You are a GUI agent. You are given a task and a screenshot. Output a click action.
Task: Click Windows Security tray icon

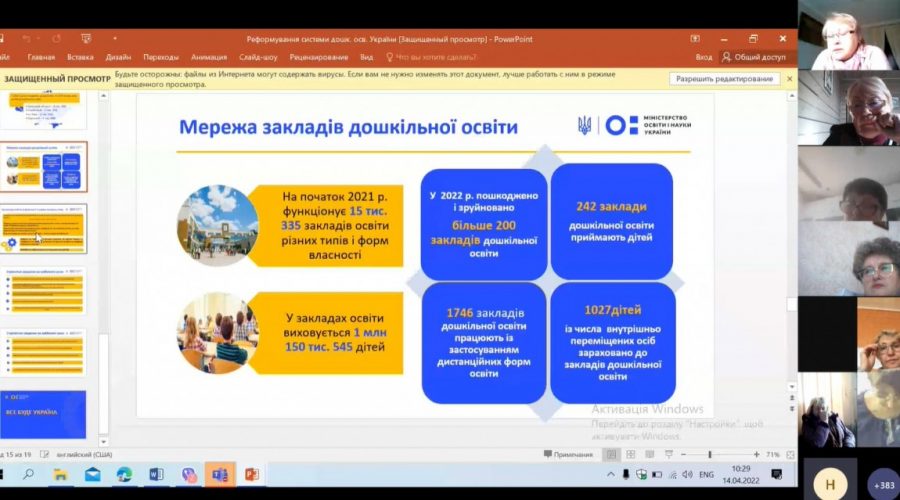641,475
